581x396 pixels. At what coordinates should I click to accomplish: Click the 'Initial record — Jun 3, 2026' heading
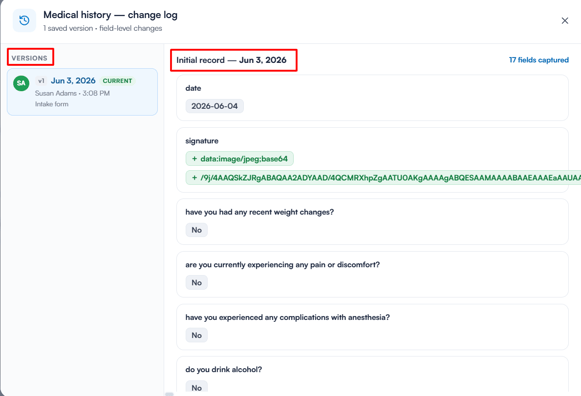pyautogui.click(x=231, y=60)
